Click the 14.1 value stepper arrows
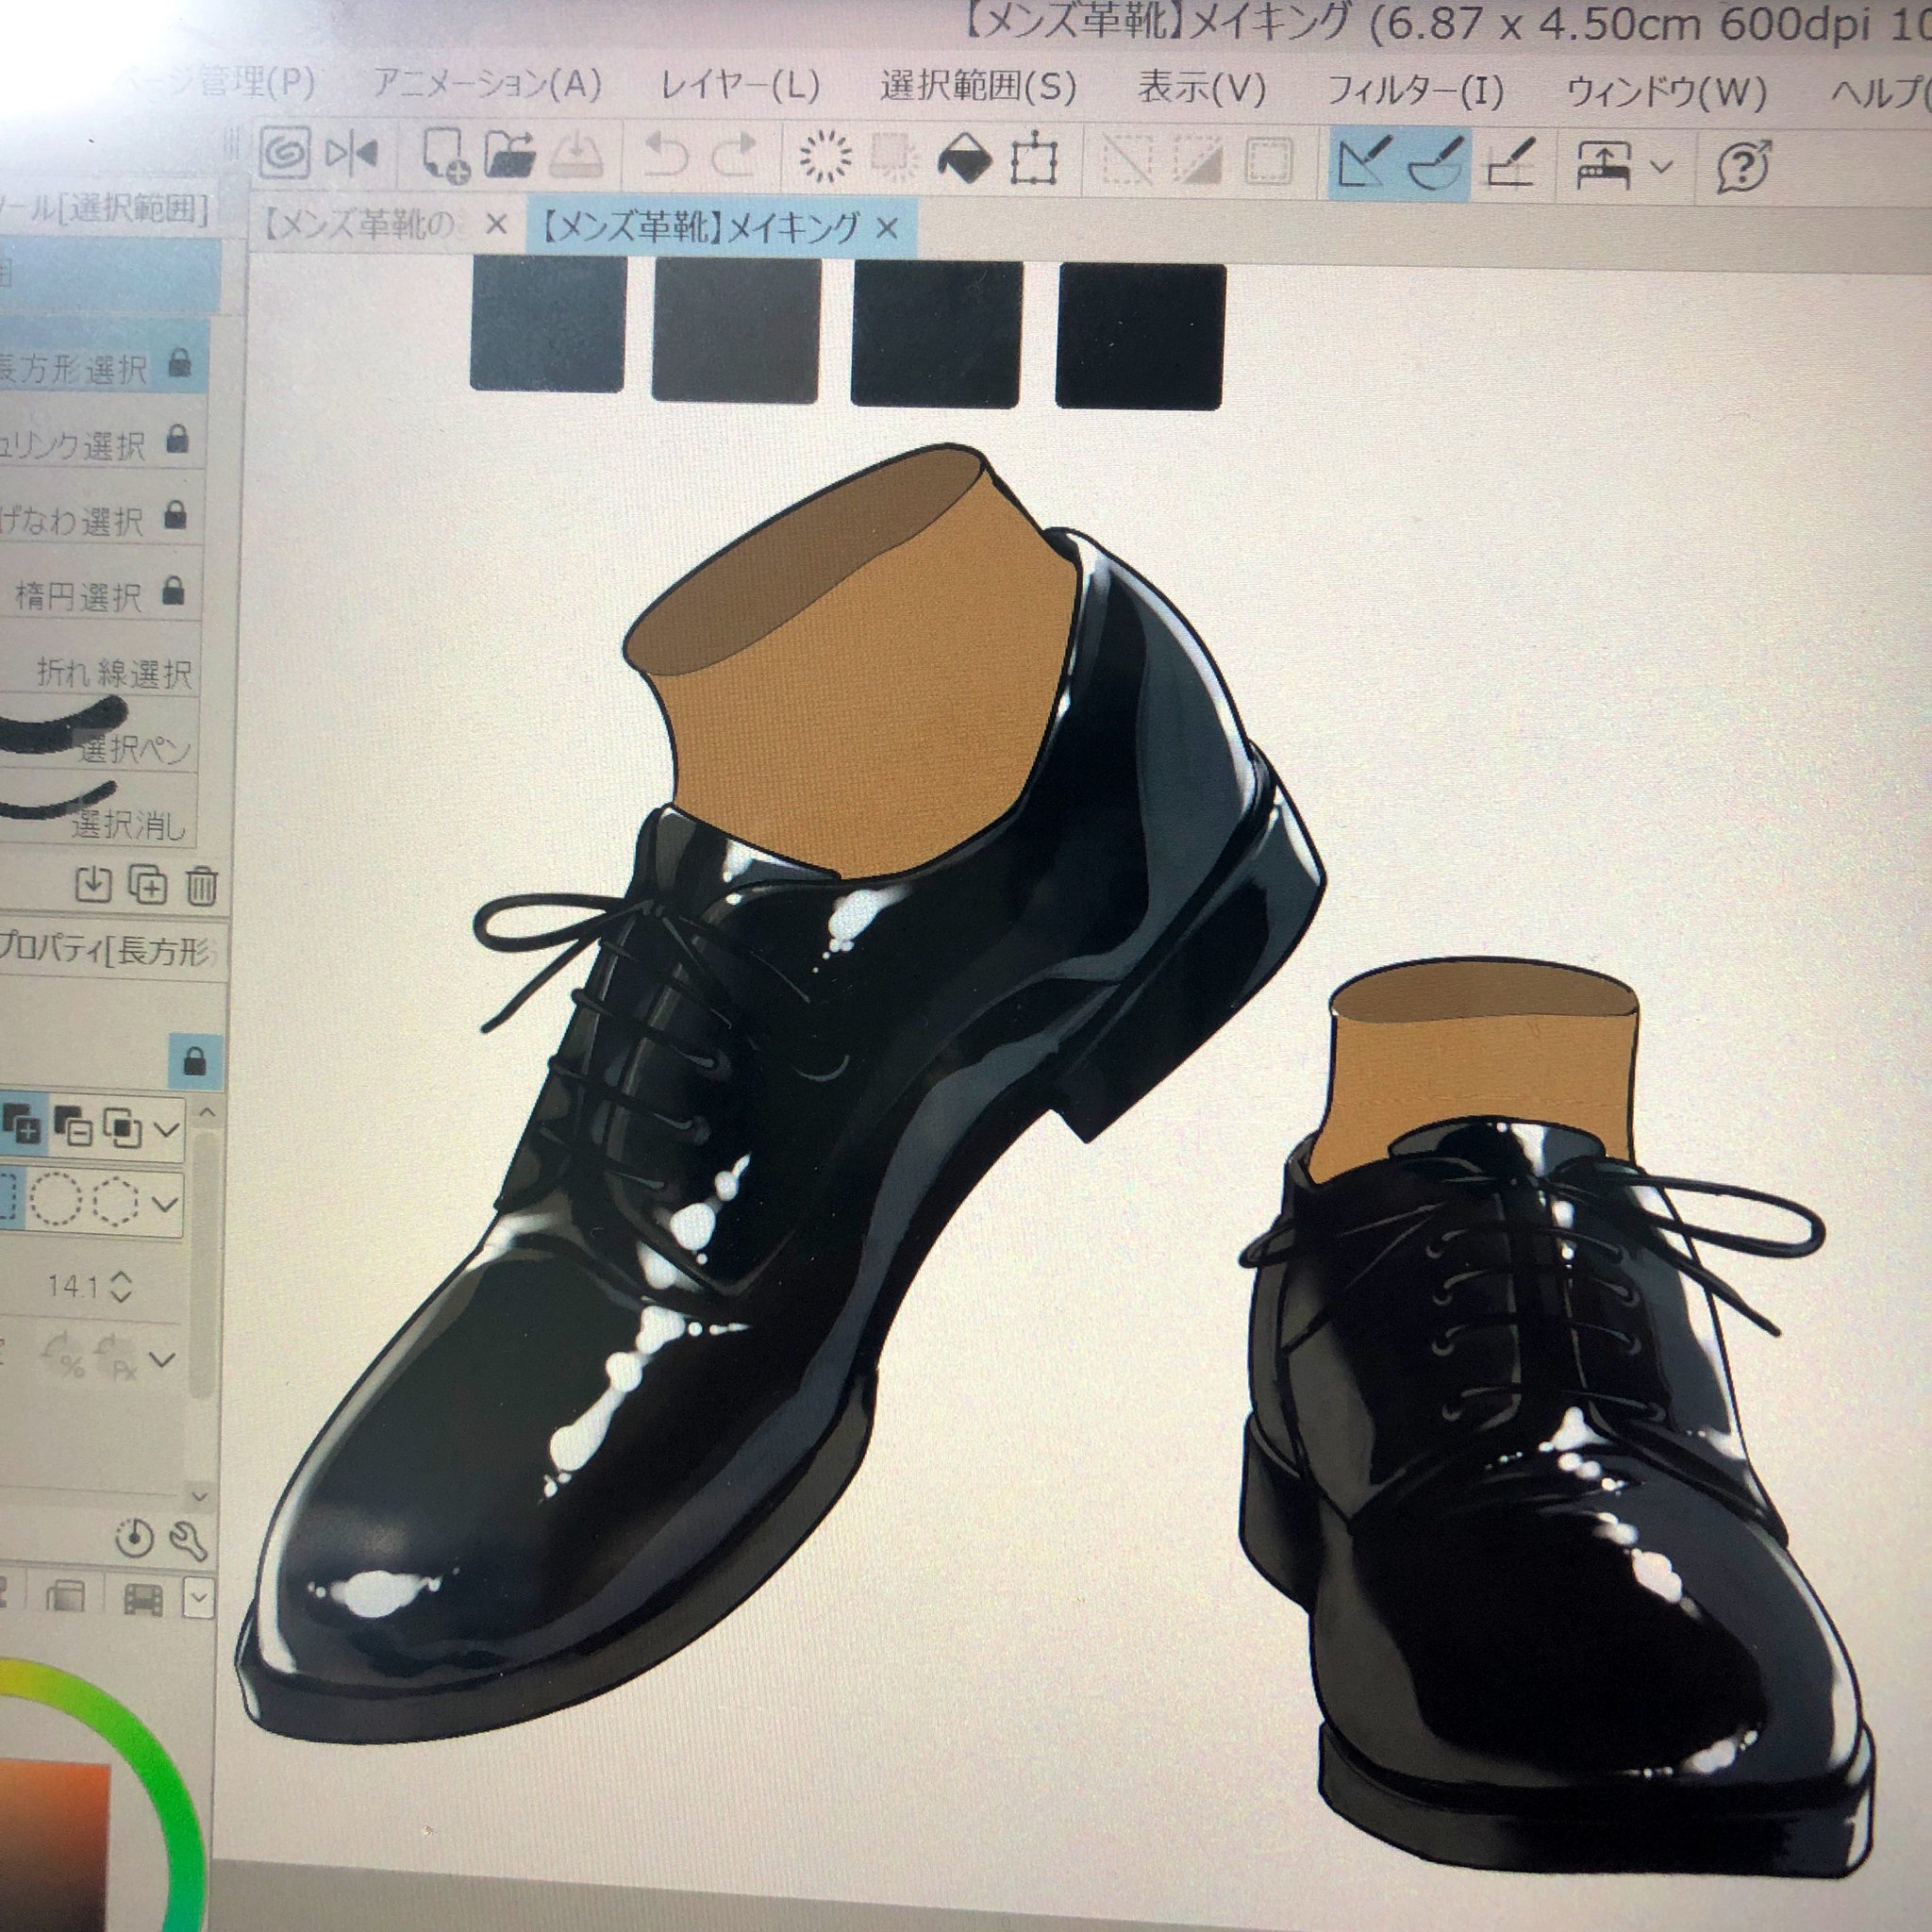The height and width of the screenshot is (1932, 1932). (x=120, y=1286)
